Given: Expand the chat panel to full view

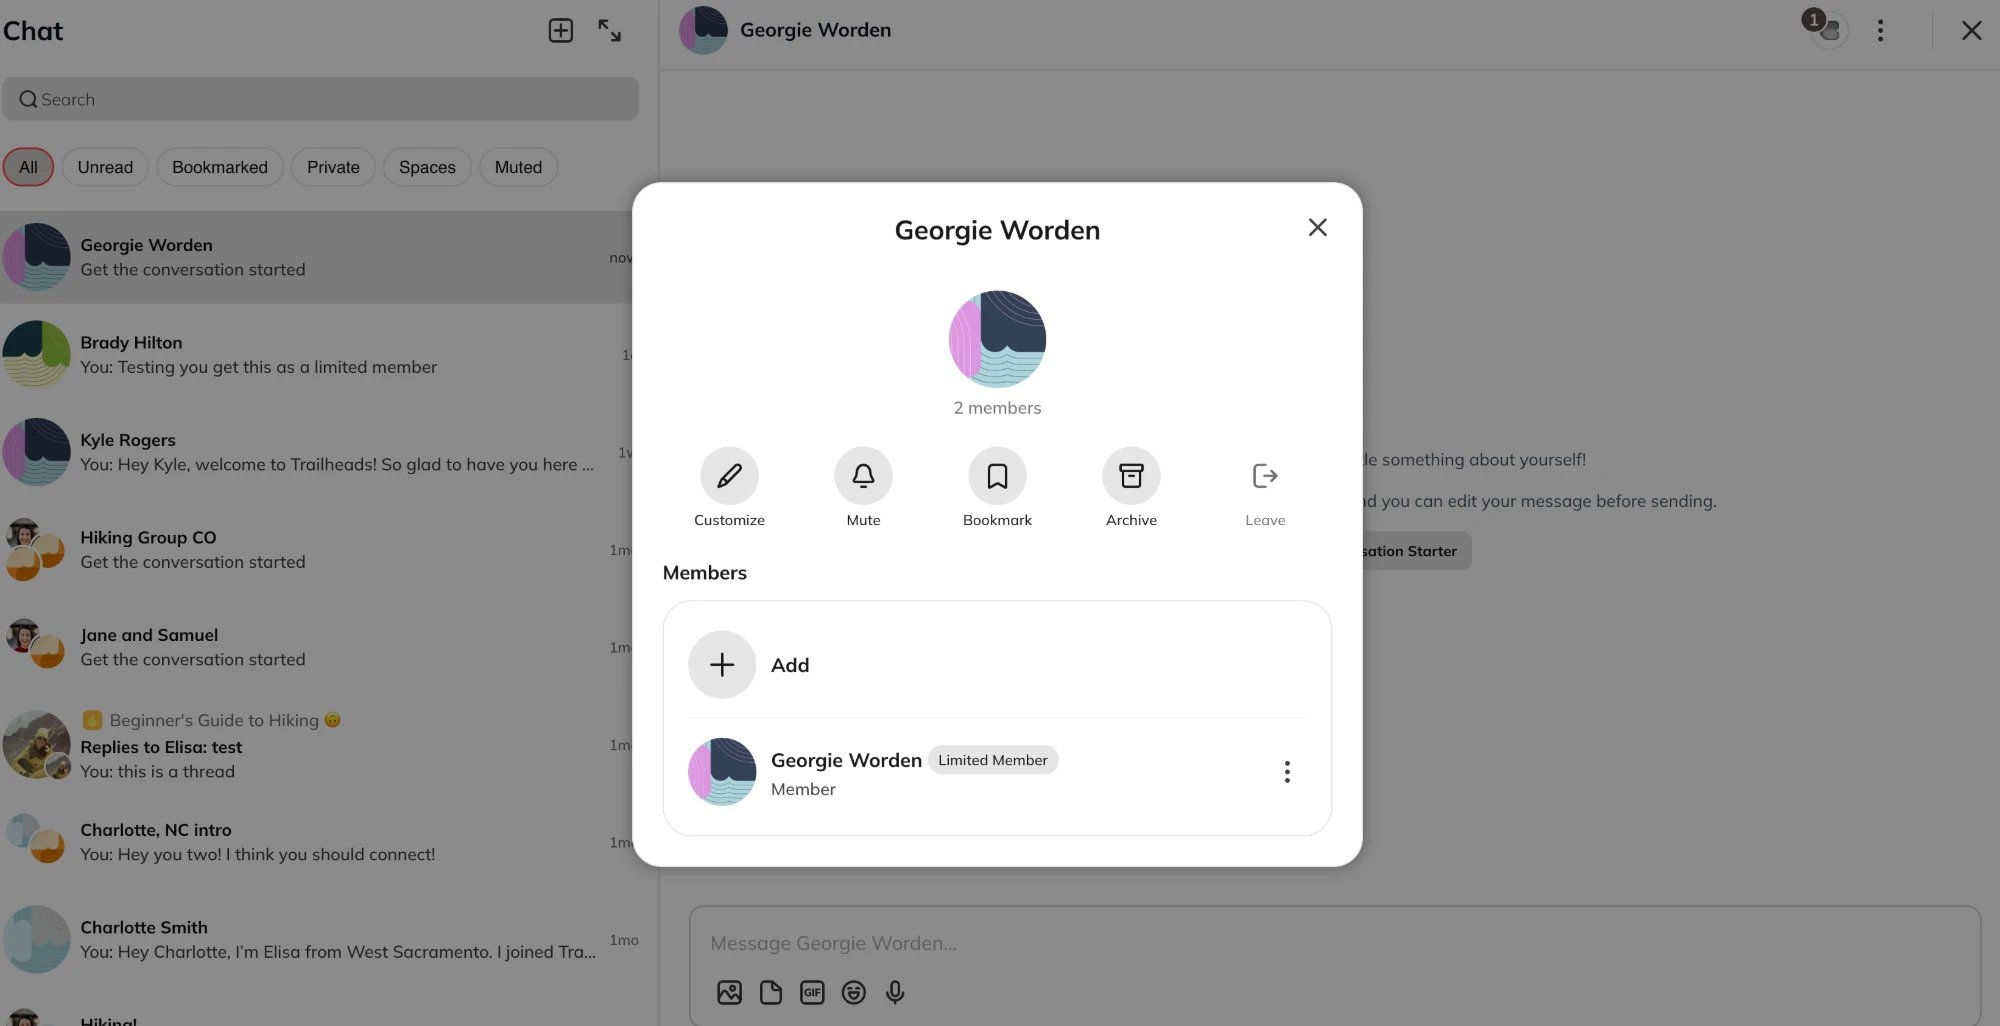Looking at the screenshot, I should [609, 31].
